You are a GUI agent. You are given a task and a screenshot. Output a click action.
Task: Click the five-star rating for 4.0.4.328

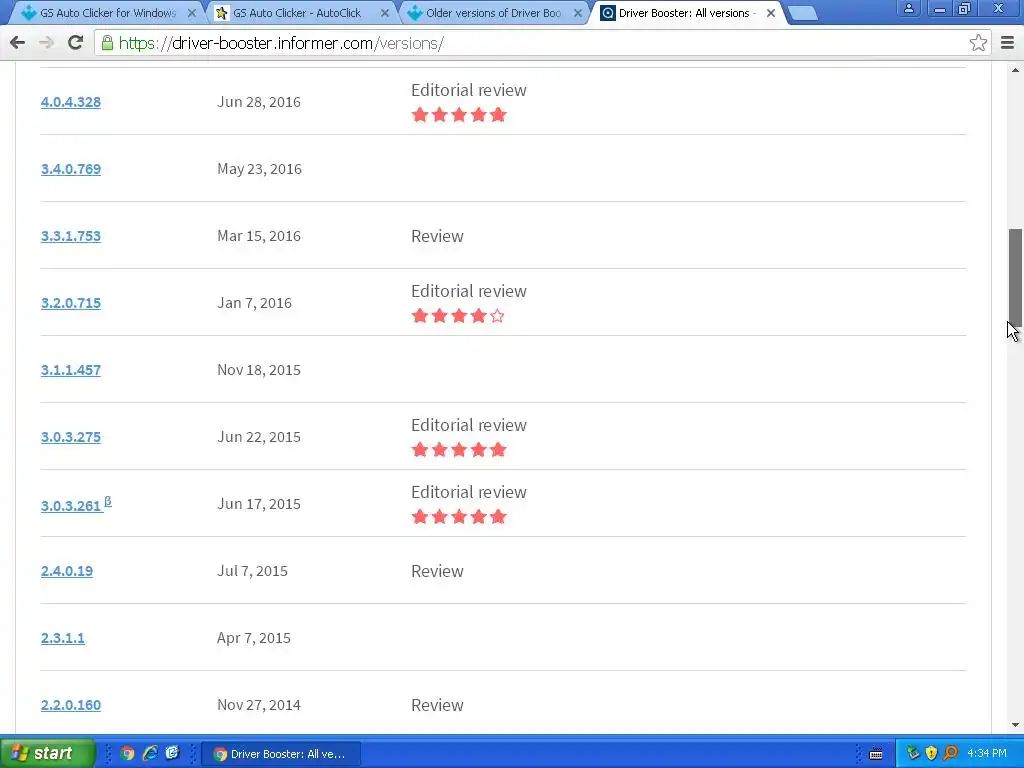tap(459, 115)
